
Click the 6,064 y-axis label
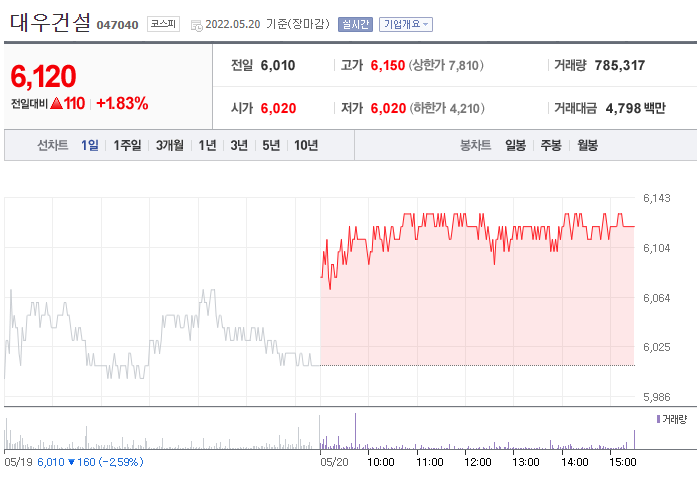pyautogui.click(x=657, y=298)
